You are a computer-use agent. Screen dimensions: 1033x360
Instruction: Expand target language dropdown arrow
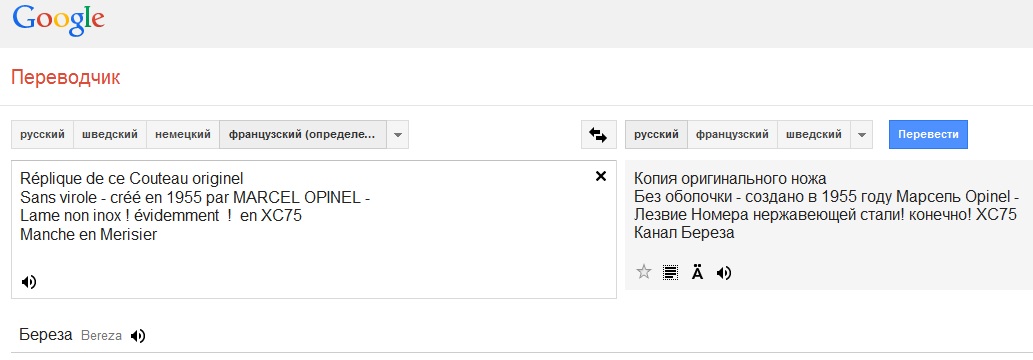click(x=862, y=135)
